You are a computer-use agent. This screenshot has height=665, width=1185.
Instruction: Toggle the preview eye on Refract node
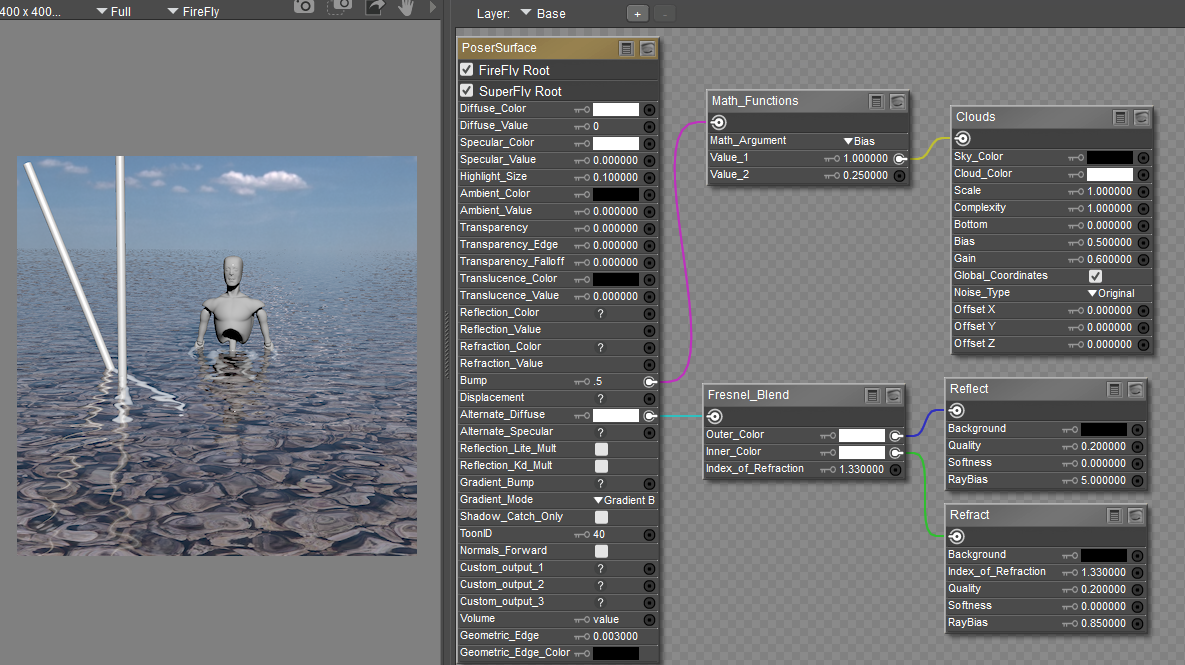[1135, 516]
